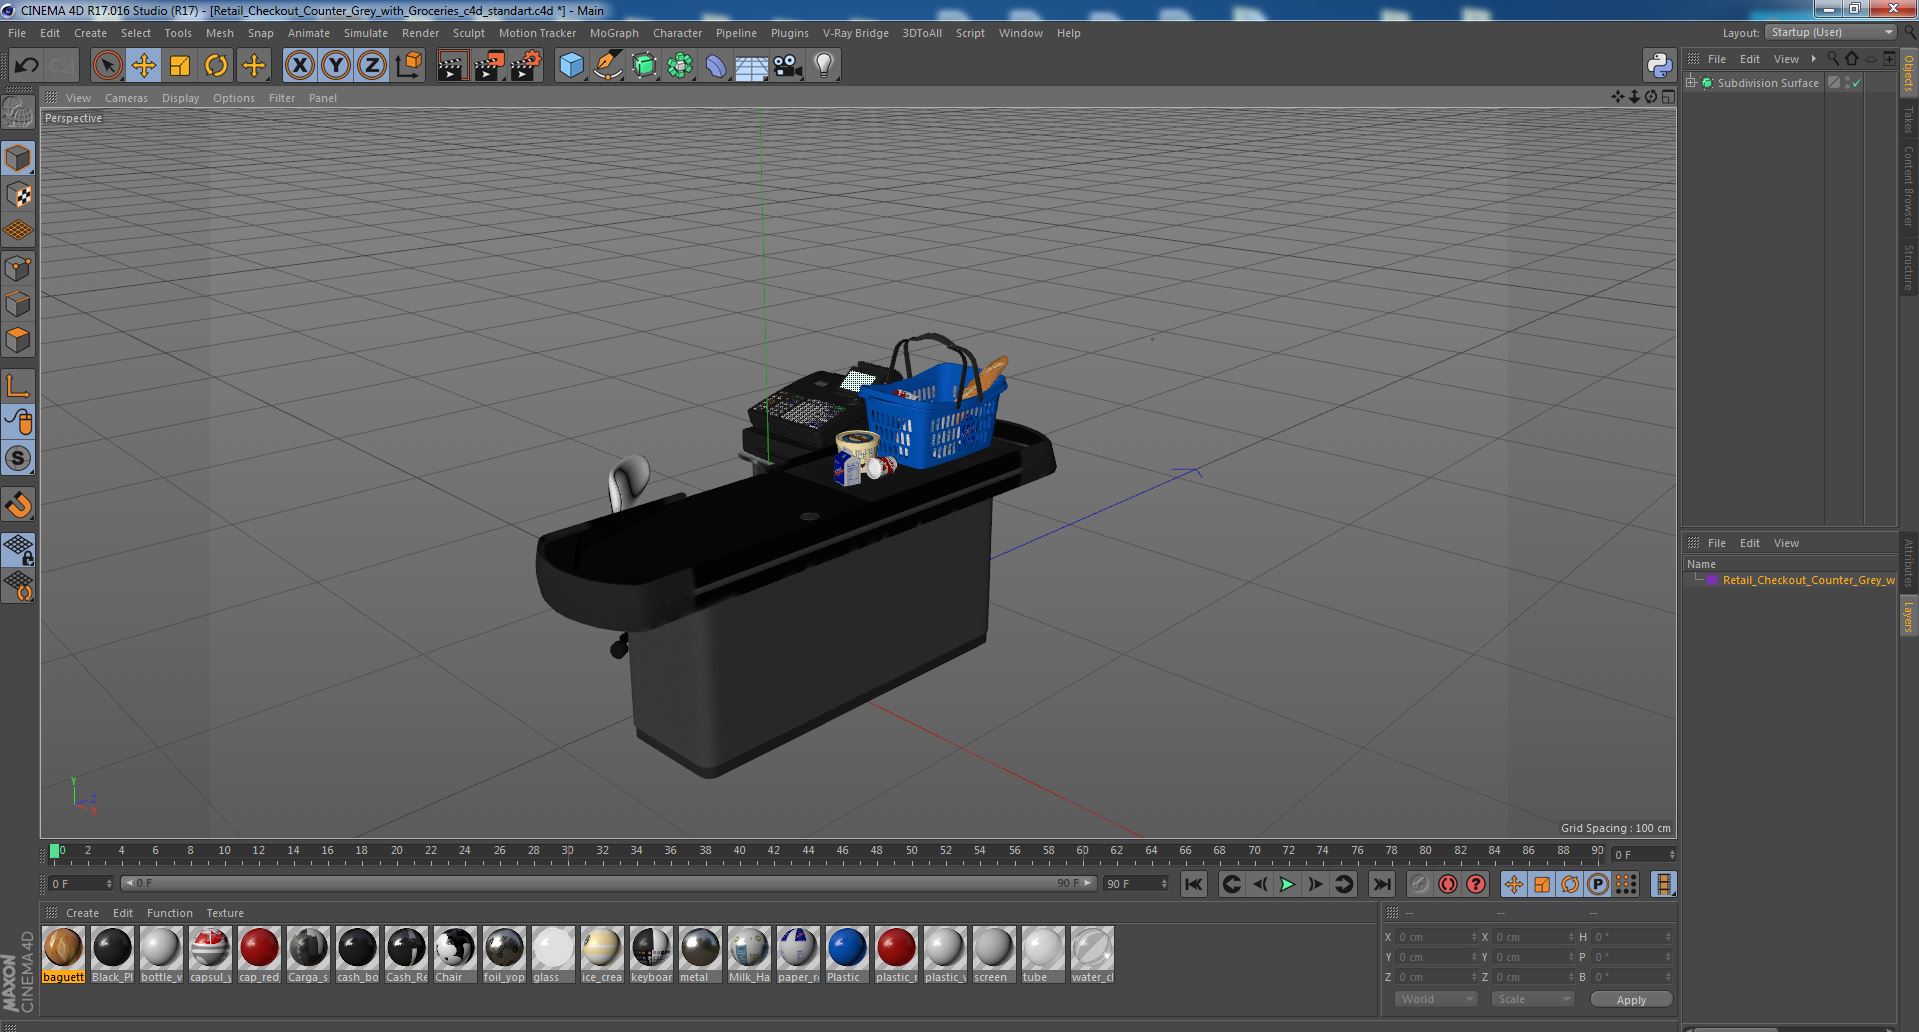Enable the Axis tool

click(18, 386)
